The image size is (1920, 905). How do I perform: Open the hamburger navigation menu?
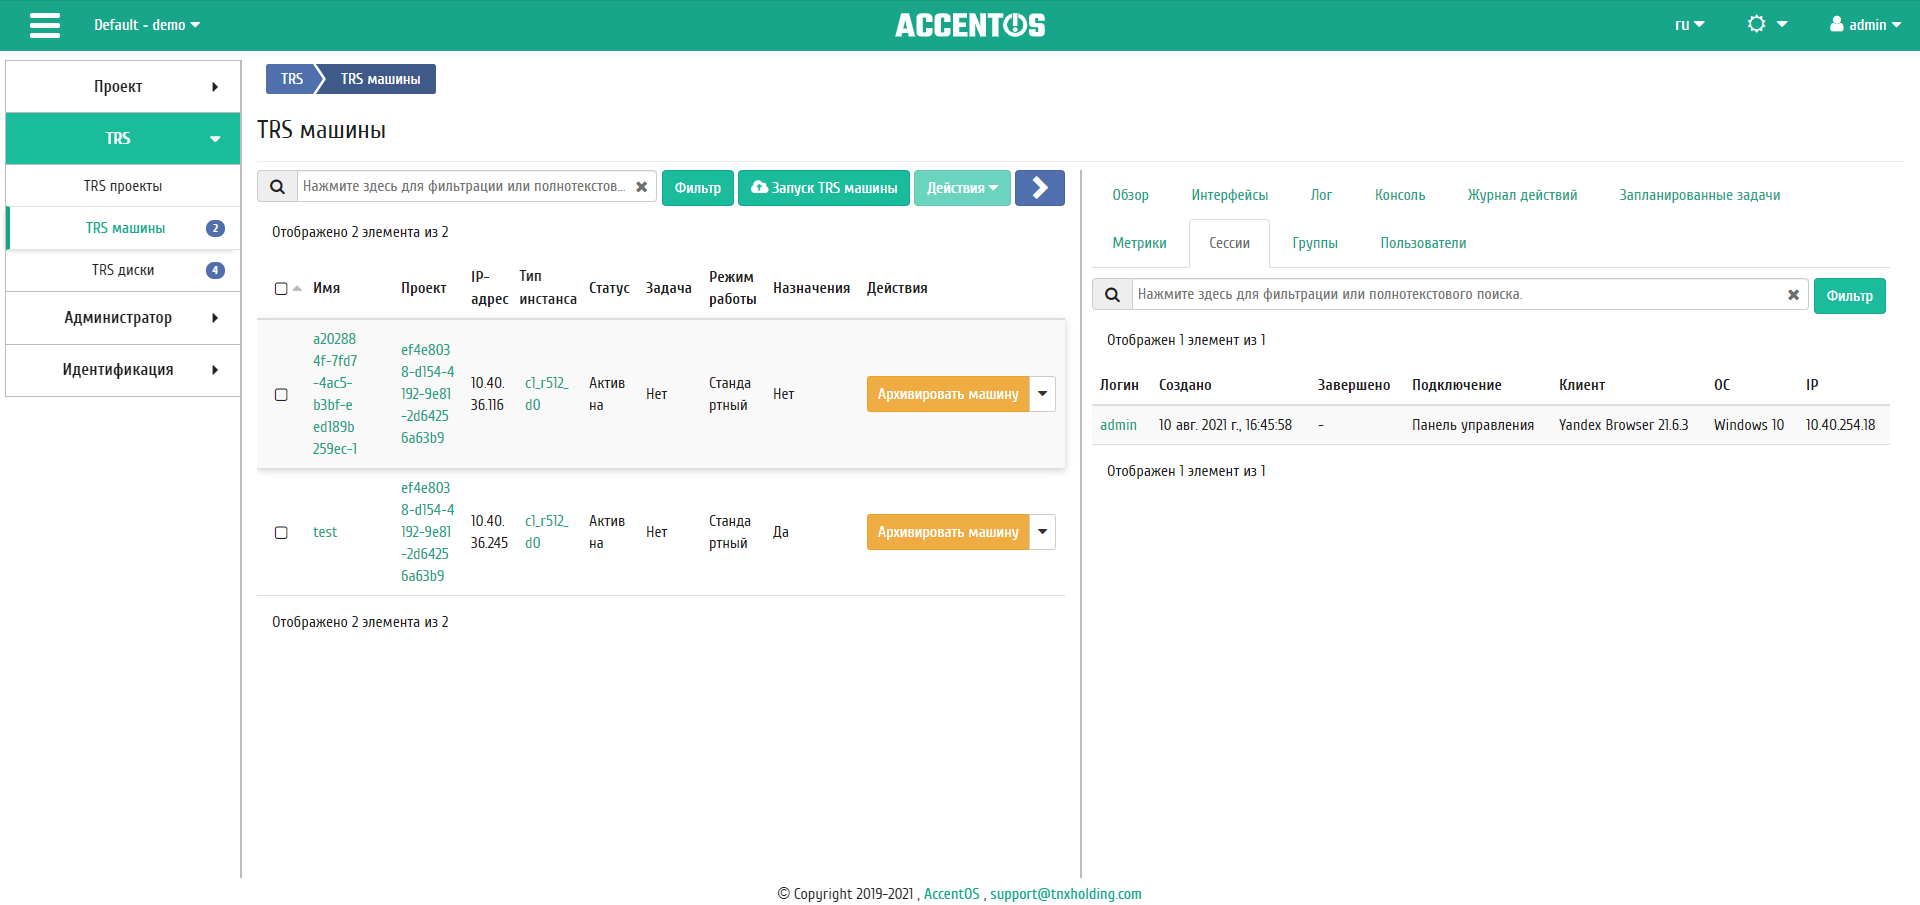pyautogui.click(x=45, y=25)
